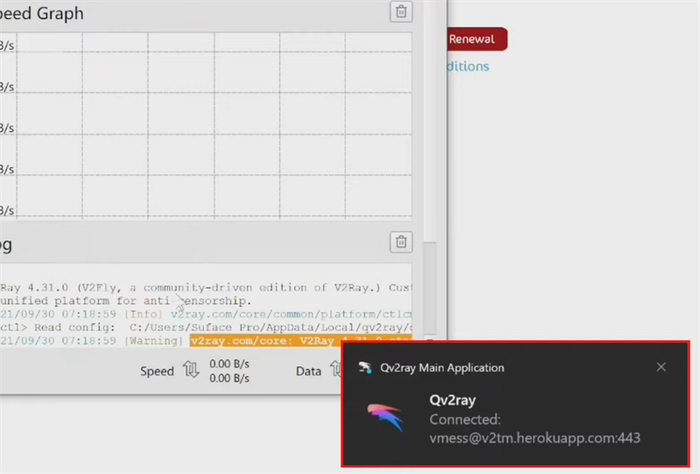This screenshot has width=700, height=474.
Task: Click the Speed label in status bar
Action: coord(157,371)
